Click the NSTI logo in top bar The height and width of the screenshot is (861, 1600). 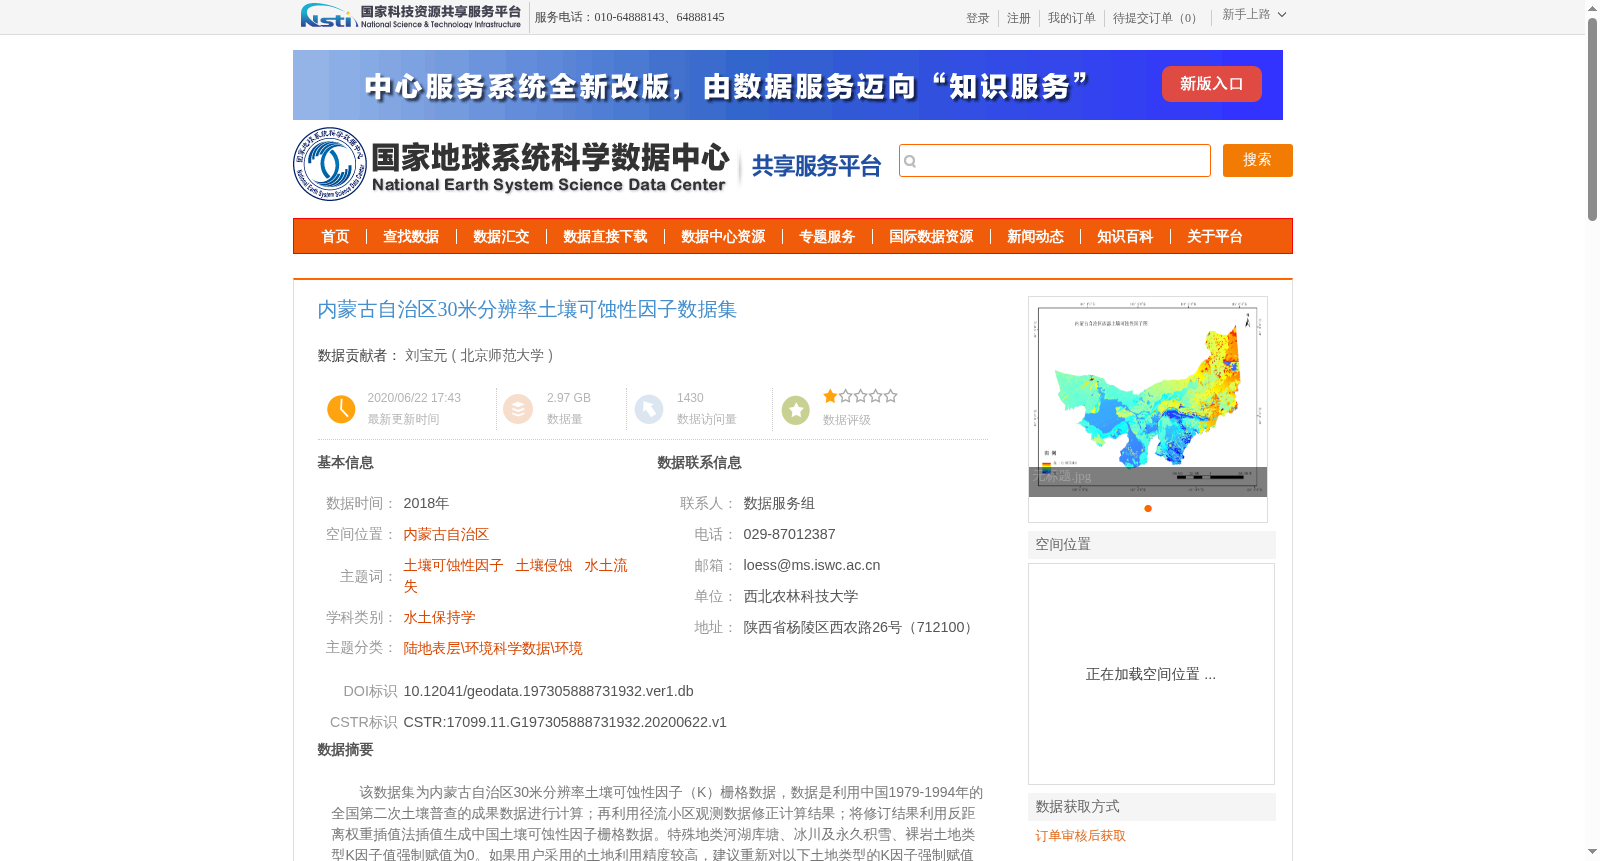click(x=411, y=16)
